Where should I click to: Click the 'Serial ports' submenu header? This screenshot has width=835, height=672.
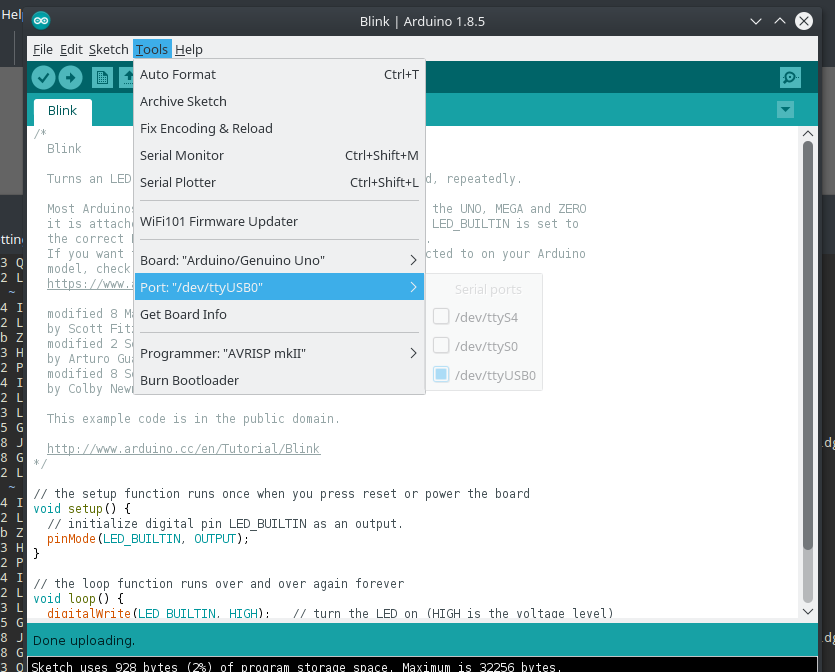(488, 289)
